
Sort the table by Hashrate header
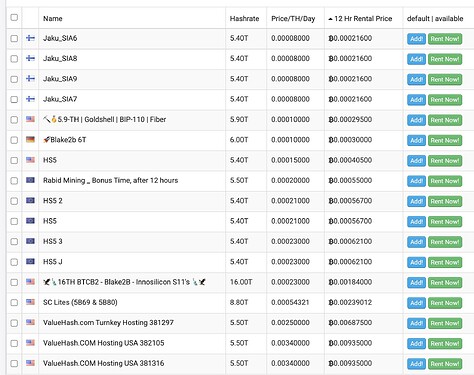[244, 19]
